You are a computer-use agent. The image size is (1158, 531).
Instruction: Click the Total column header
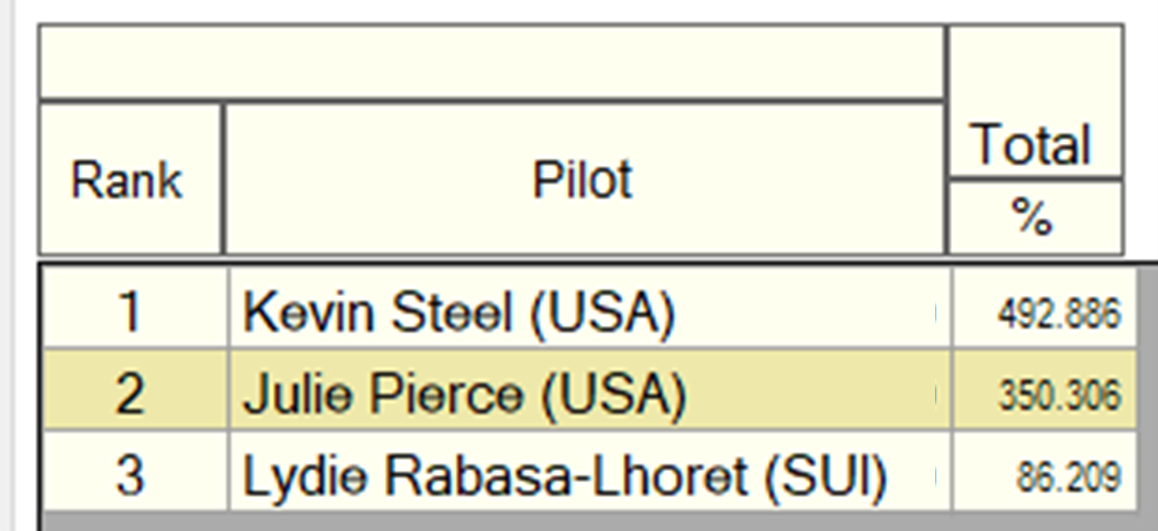[x=1035, y=101]
